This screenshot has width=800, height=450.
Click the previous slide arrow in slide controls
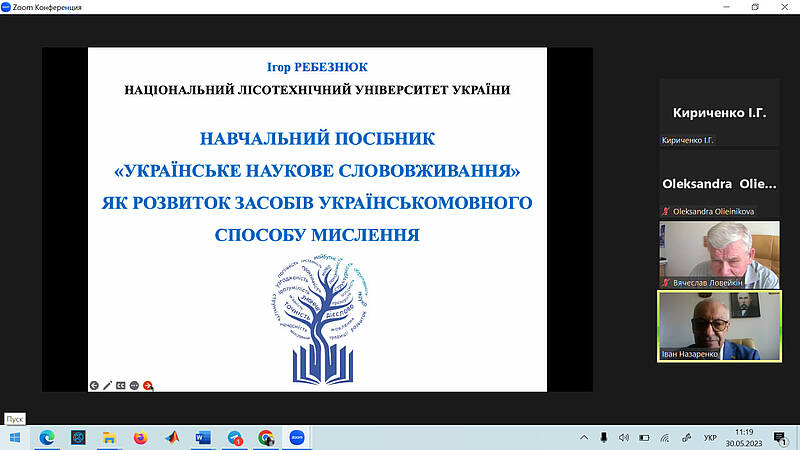coord(94,384)
